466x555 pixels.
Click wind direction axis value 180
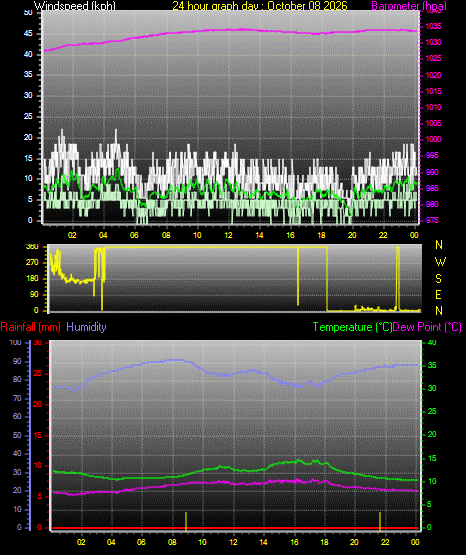[32, 279]
